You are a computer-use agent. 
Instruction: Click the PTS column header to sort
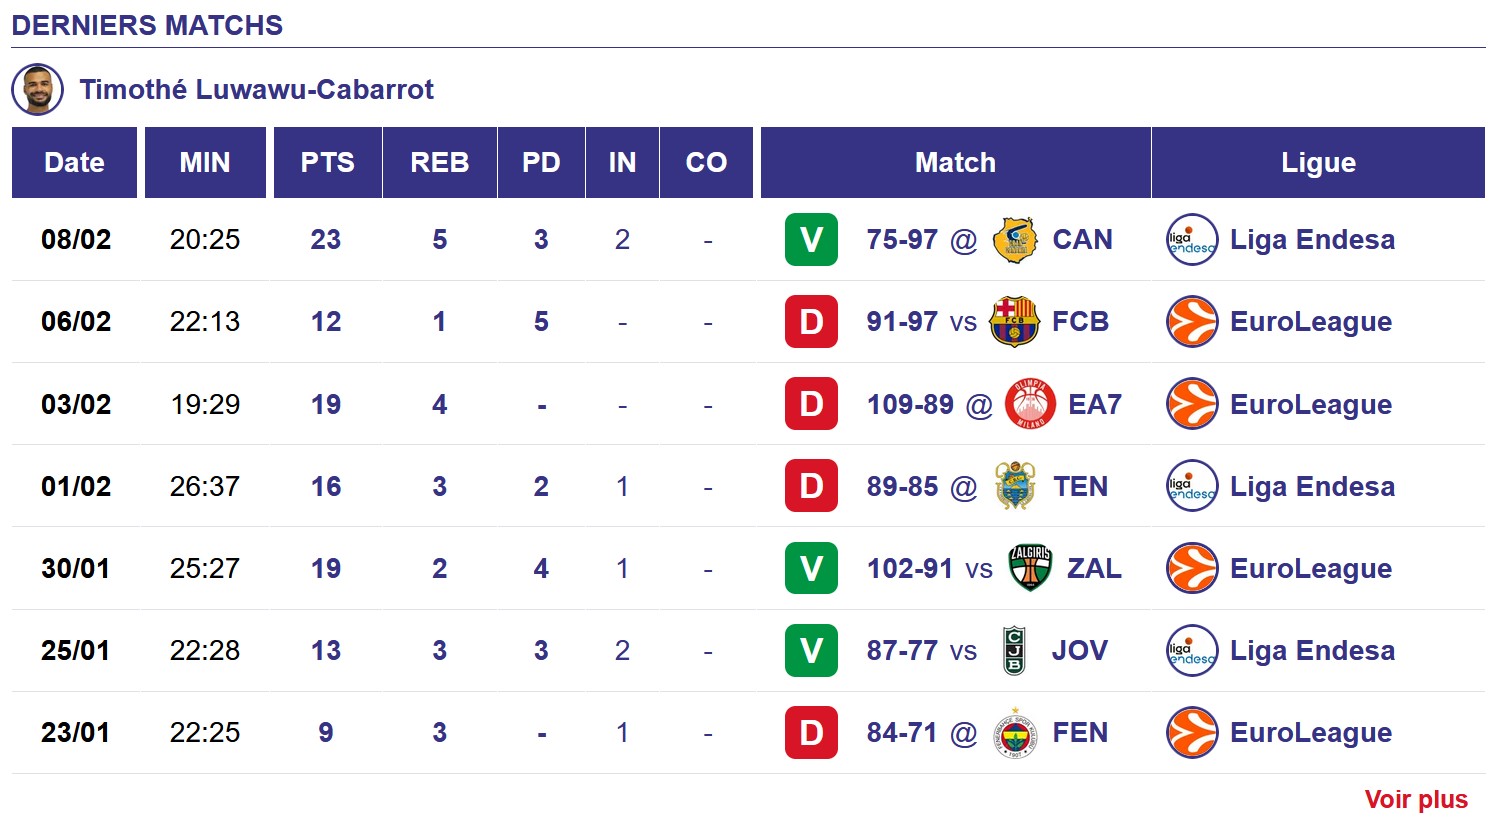click(x=327, y=162)
